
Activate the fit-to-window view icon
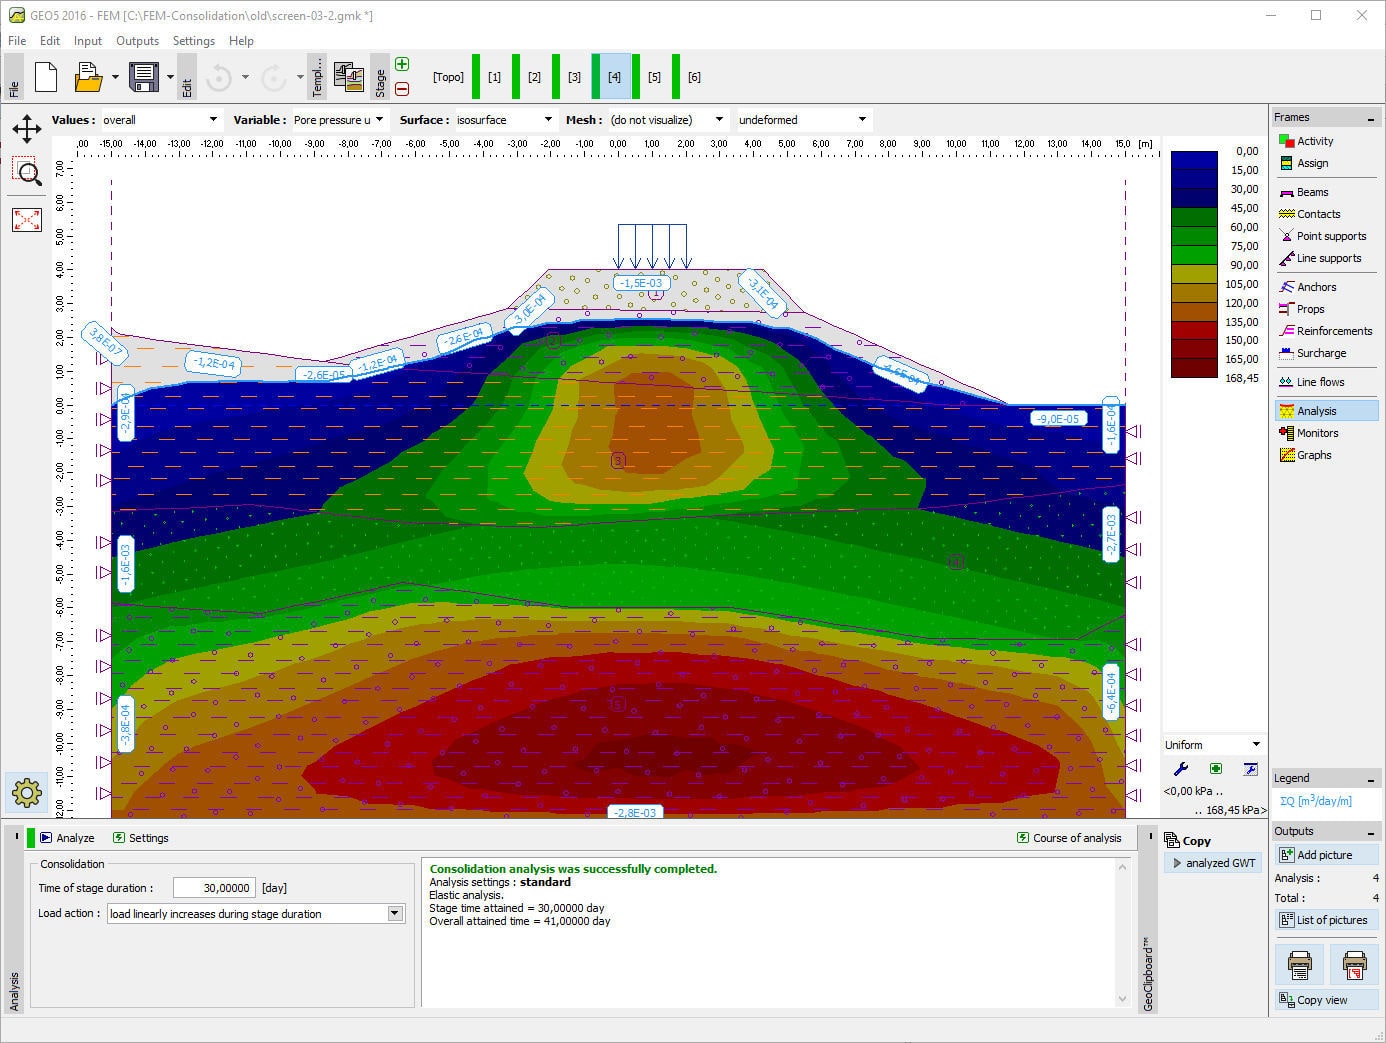26,219
